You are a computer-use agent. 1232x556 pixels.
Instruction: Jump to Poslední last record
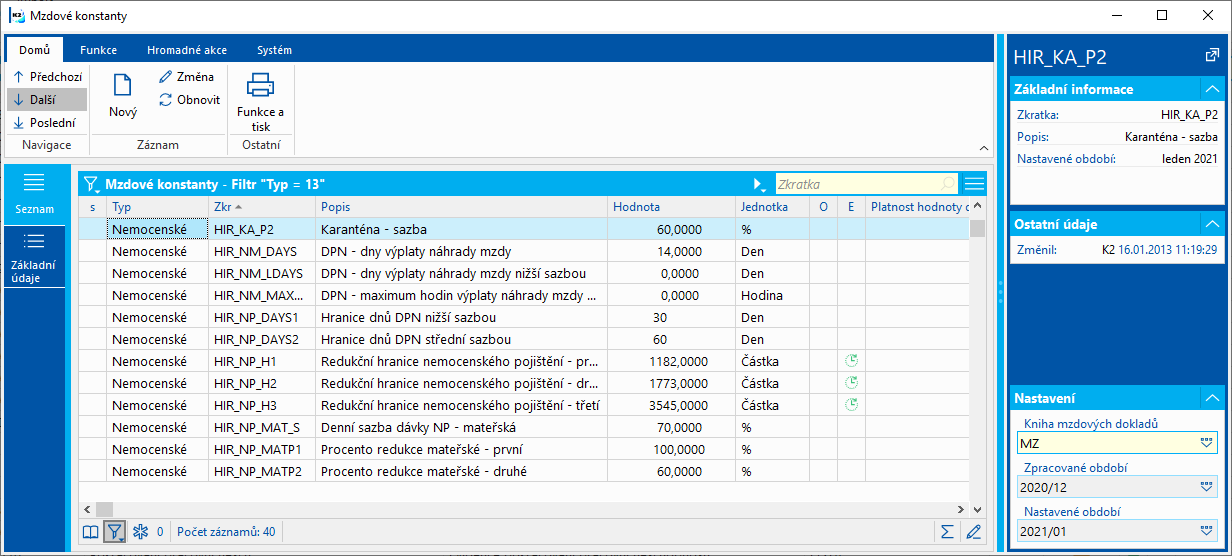click(x=46, y=123)
